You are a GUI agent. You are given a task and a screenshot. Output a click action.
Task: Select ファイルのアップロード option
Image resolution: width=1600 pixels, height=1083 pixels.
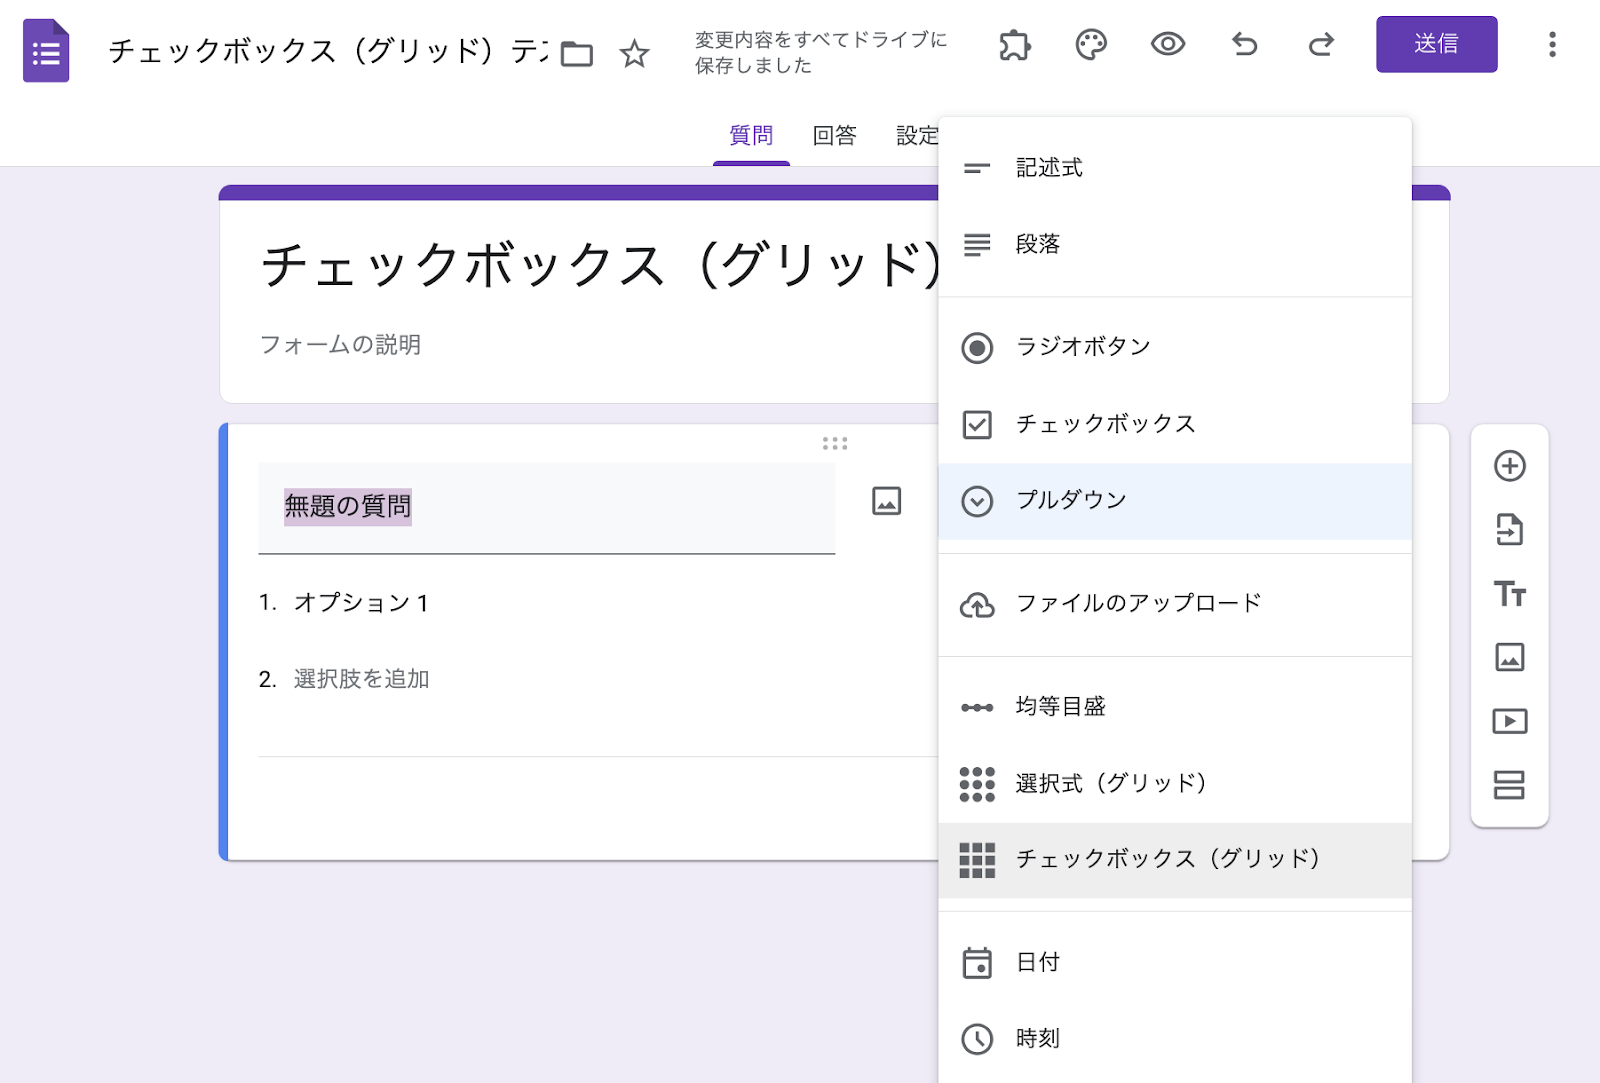click(x=1175, y=604)
